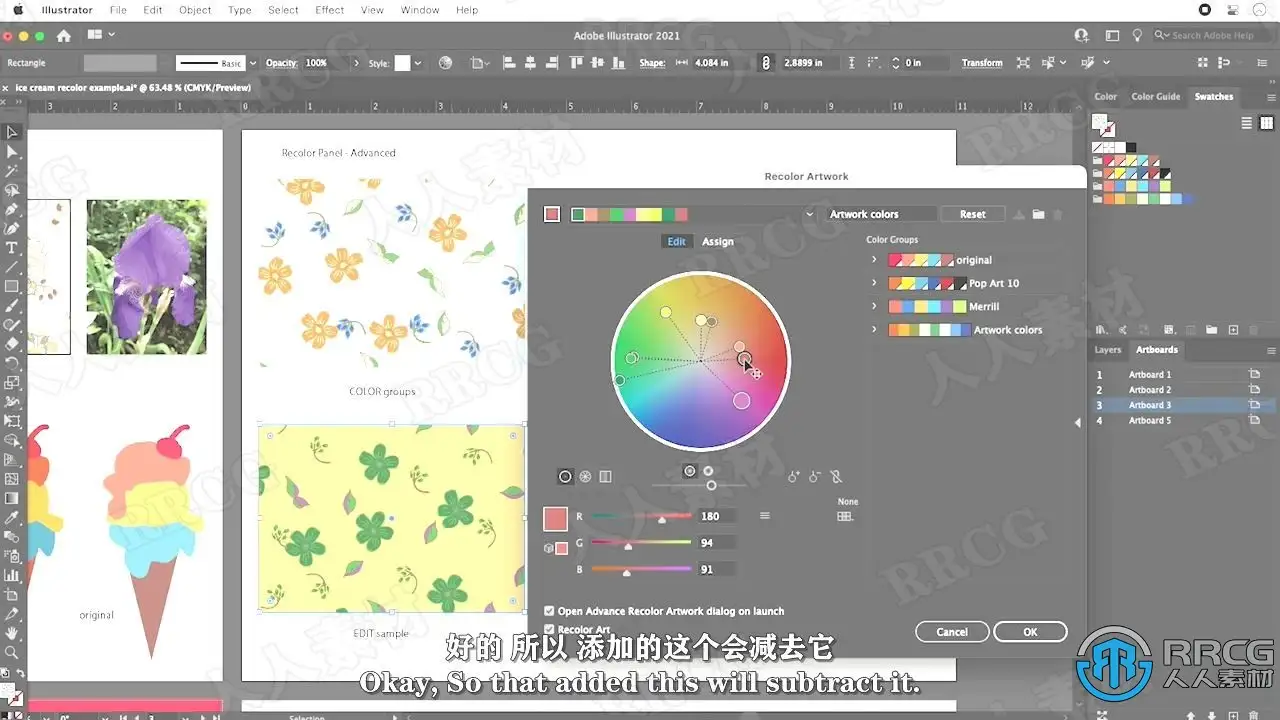Image resolution: width=1280 pixels, height=720 pixels.
Task: Click the horizontal align left icon
Action: point(508,63)
